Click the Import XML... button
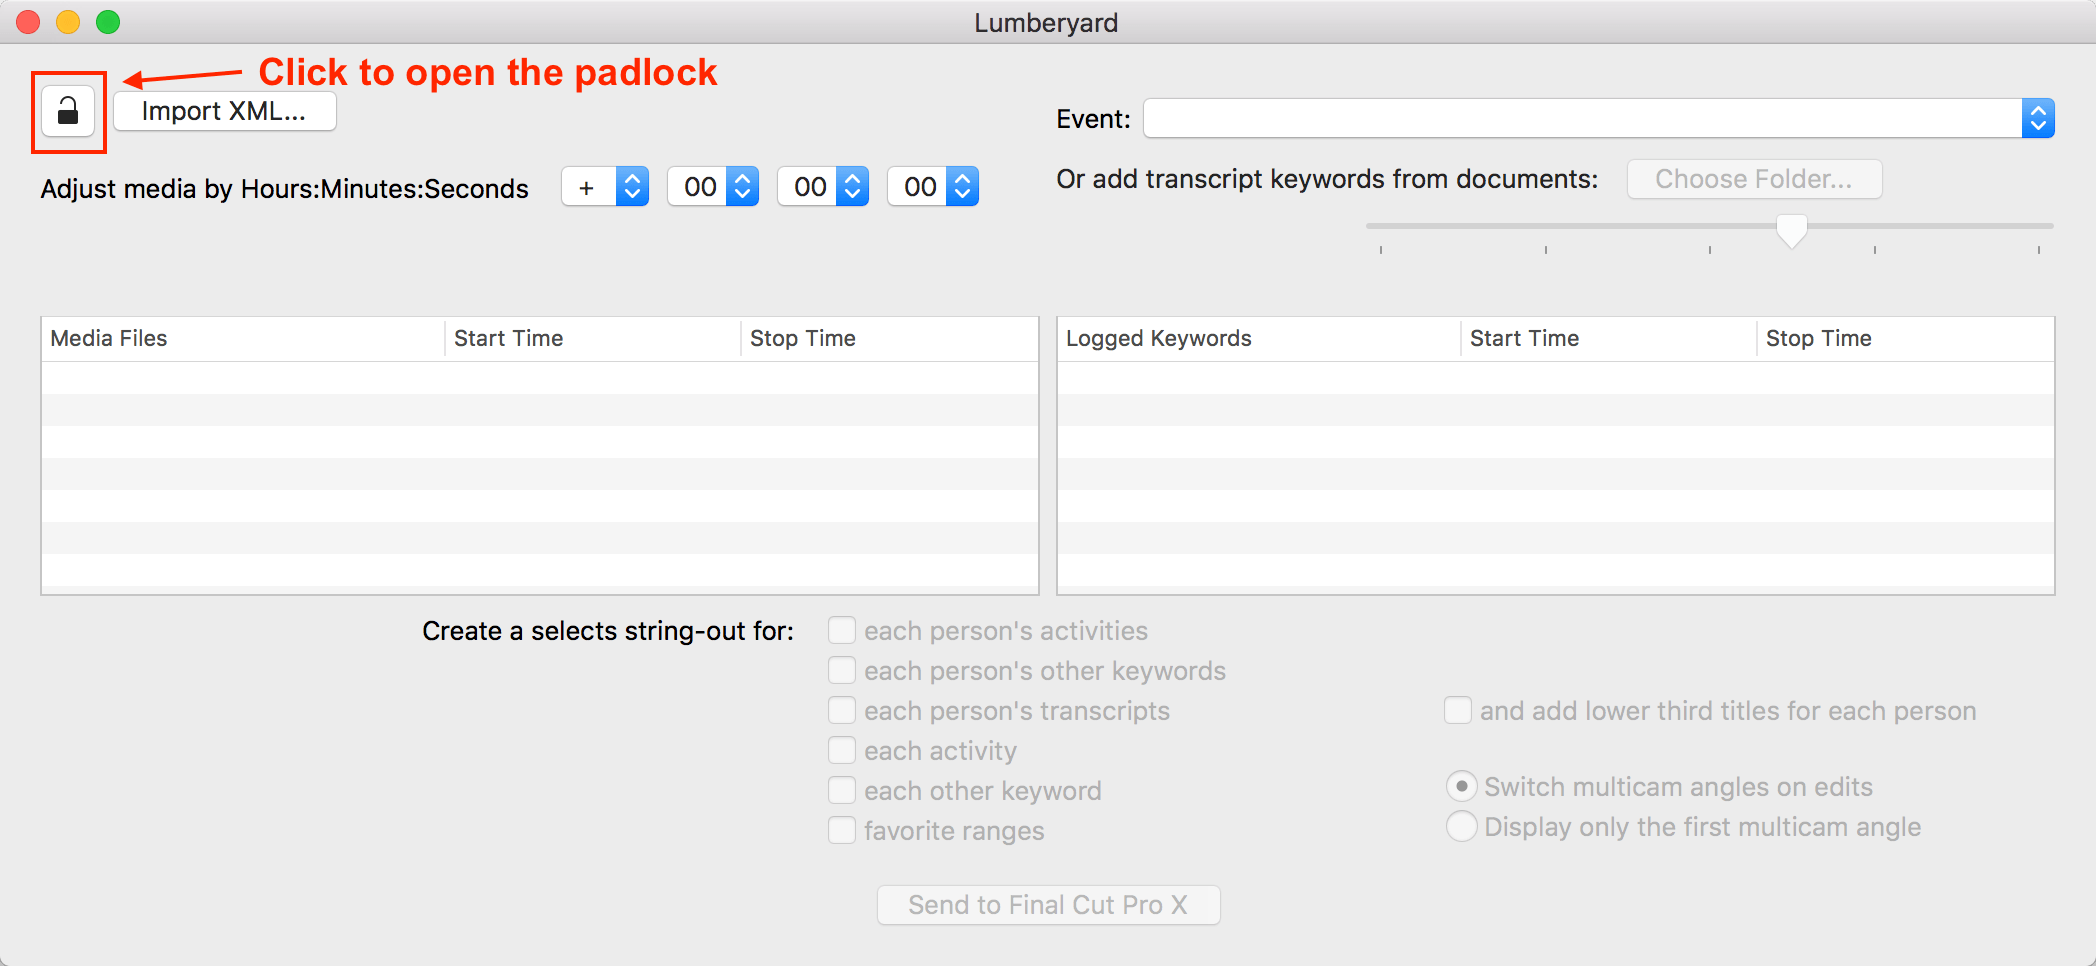This screenshot has width=2096, height=966. click(x=224, y=111)
